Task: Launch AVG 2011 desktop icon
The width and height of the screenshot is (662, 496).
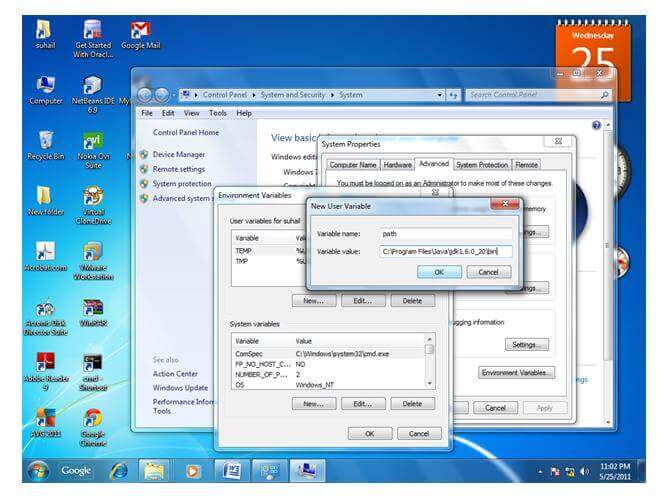Action: pos(41,419)
